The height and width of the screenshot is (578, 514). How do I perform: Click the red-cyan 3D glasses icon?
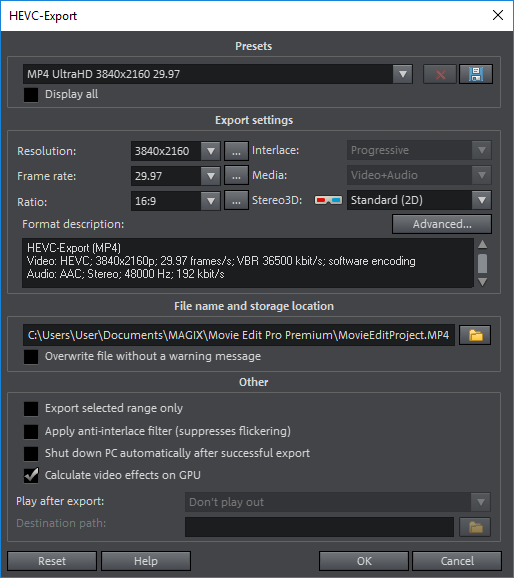point(328,200)
